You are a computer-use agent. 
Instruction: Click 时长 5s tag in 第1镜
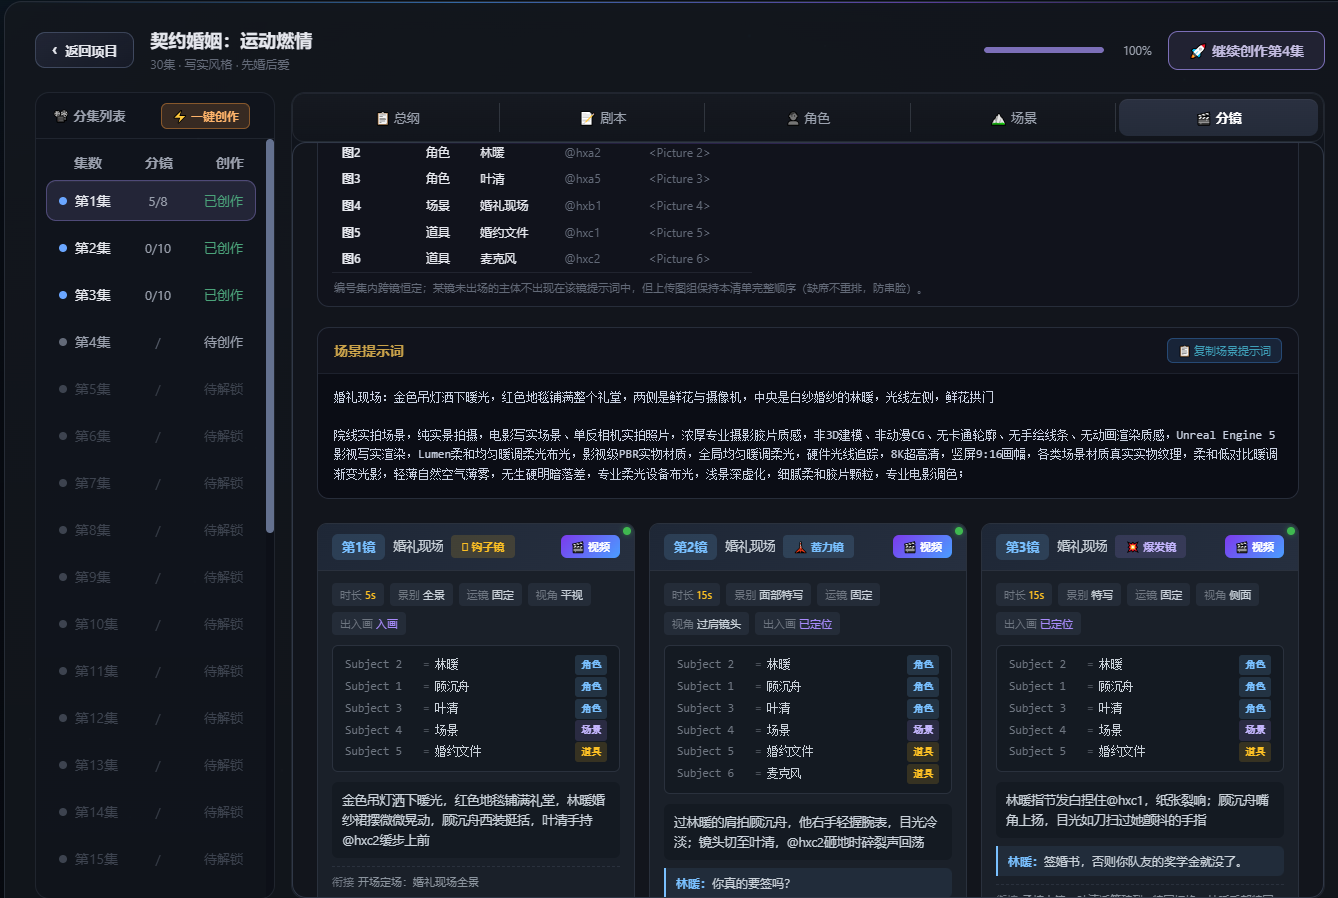coord(358,595)
